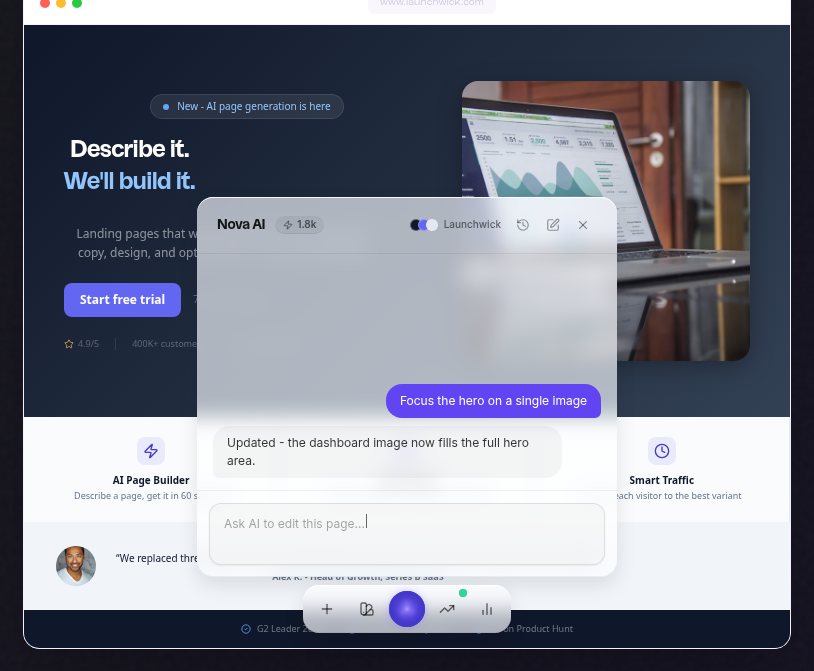Focus the Ask AI to edit input field
This screenshot has width=814, height=671.
point(407,533)
